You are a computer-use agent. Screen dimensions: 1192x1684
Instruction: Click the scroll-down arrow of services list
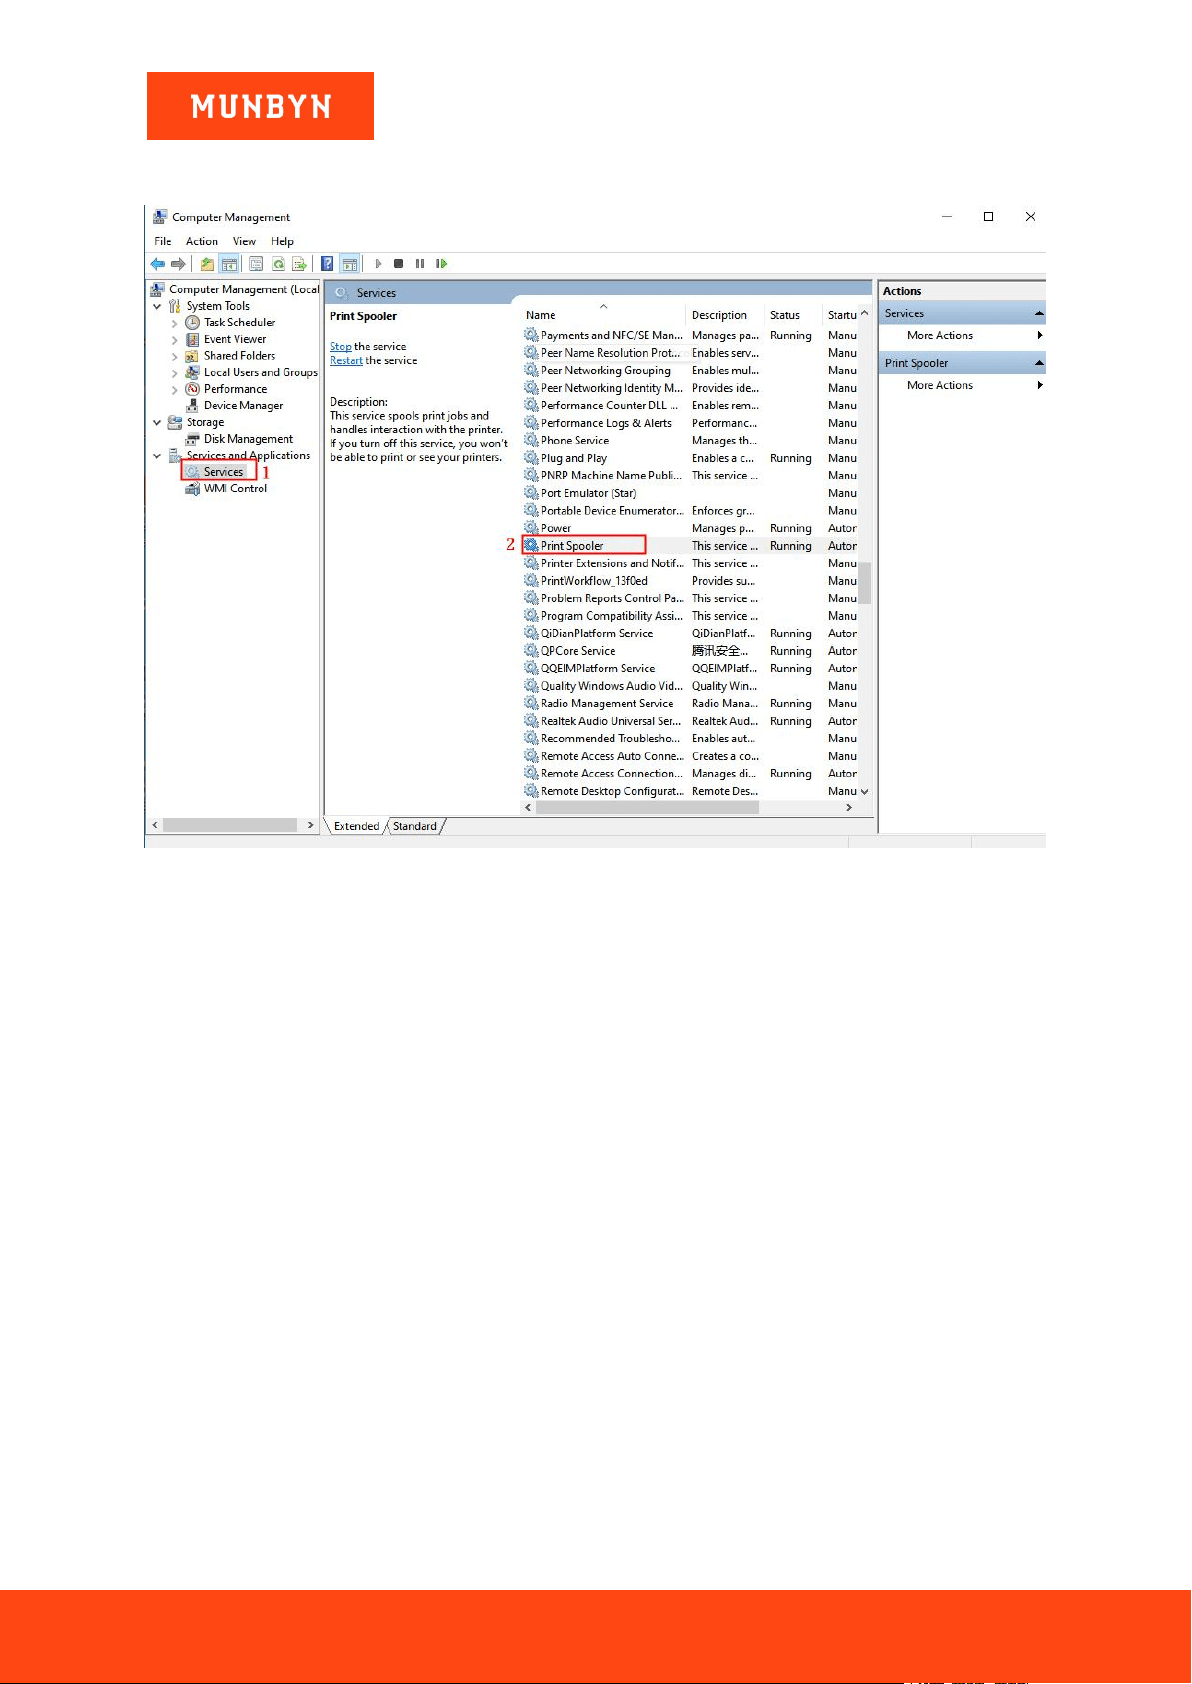coord(865,792)
